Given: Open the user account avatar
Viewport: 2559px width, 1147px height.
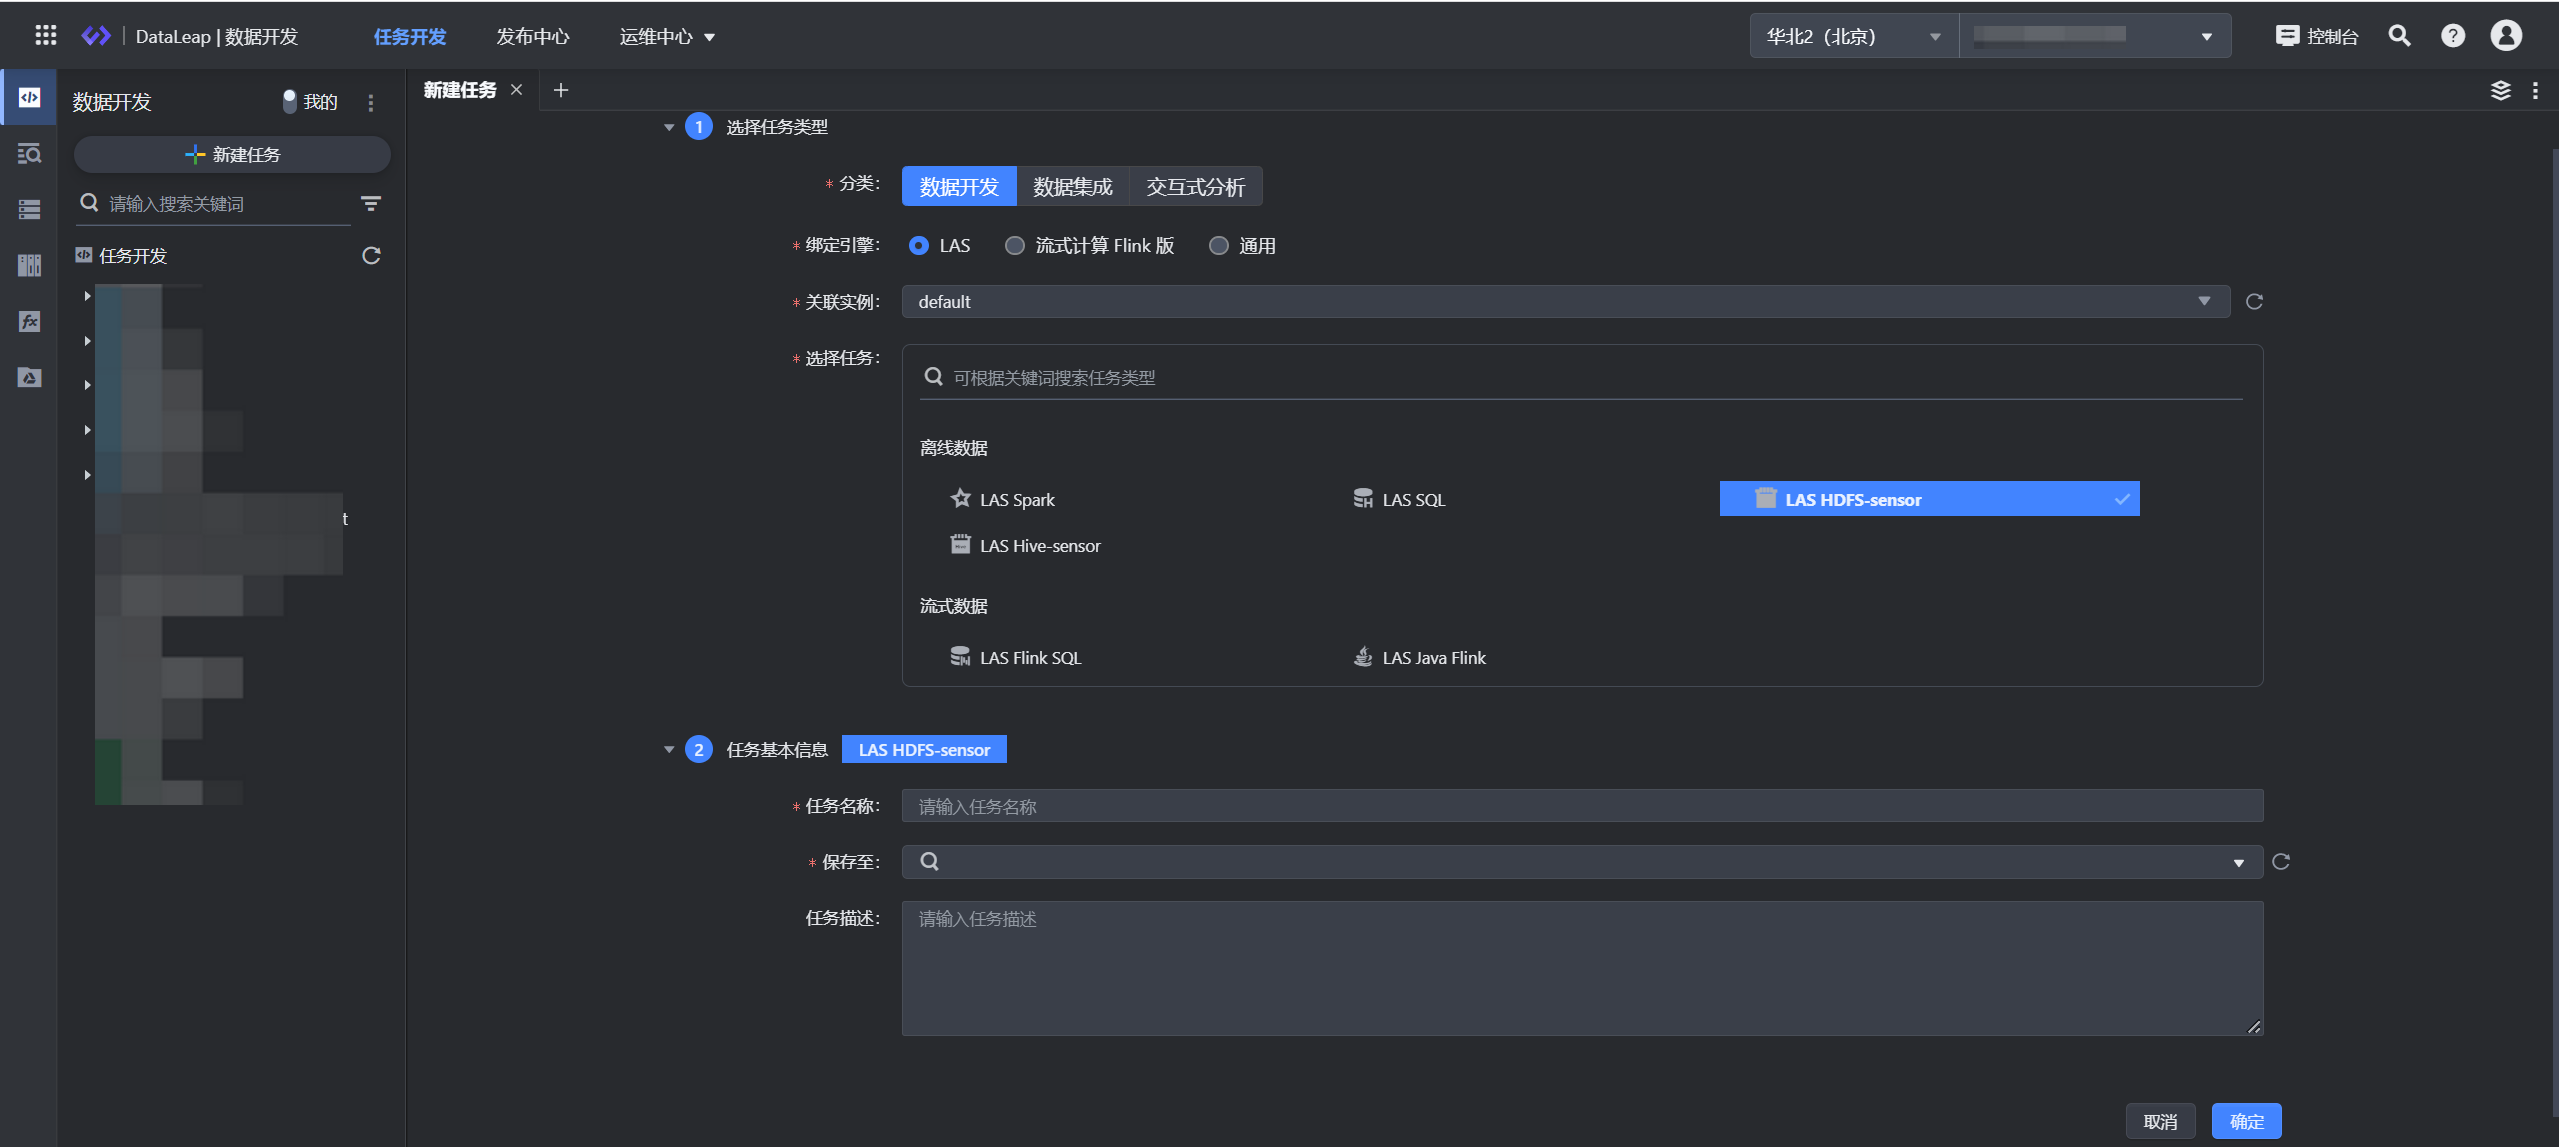Looking at the screenshot, I should coord(2506,36).
